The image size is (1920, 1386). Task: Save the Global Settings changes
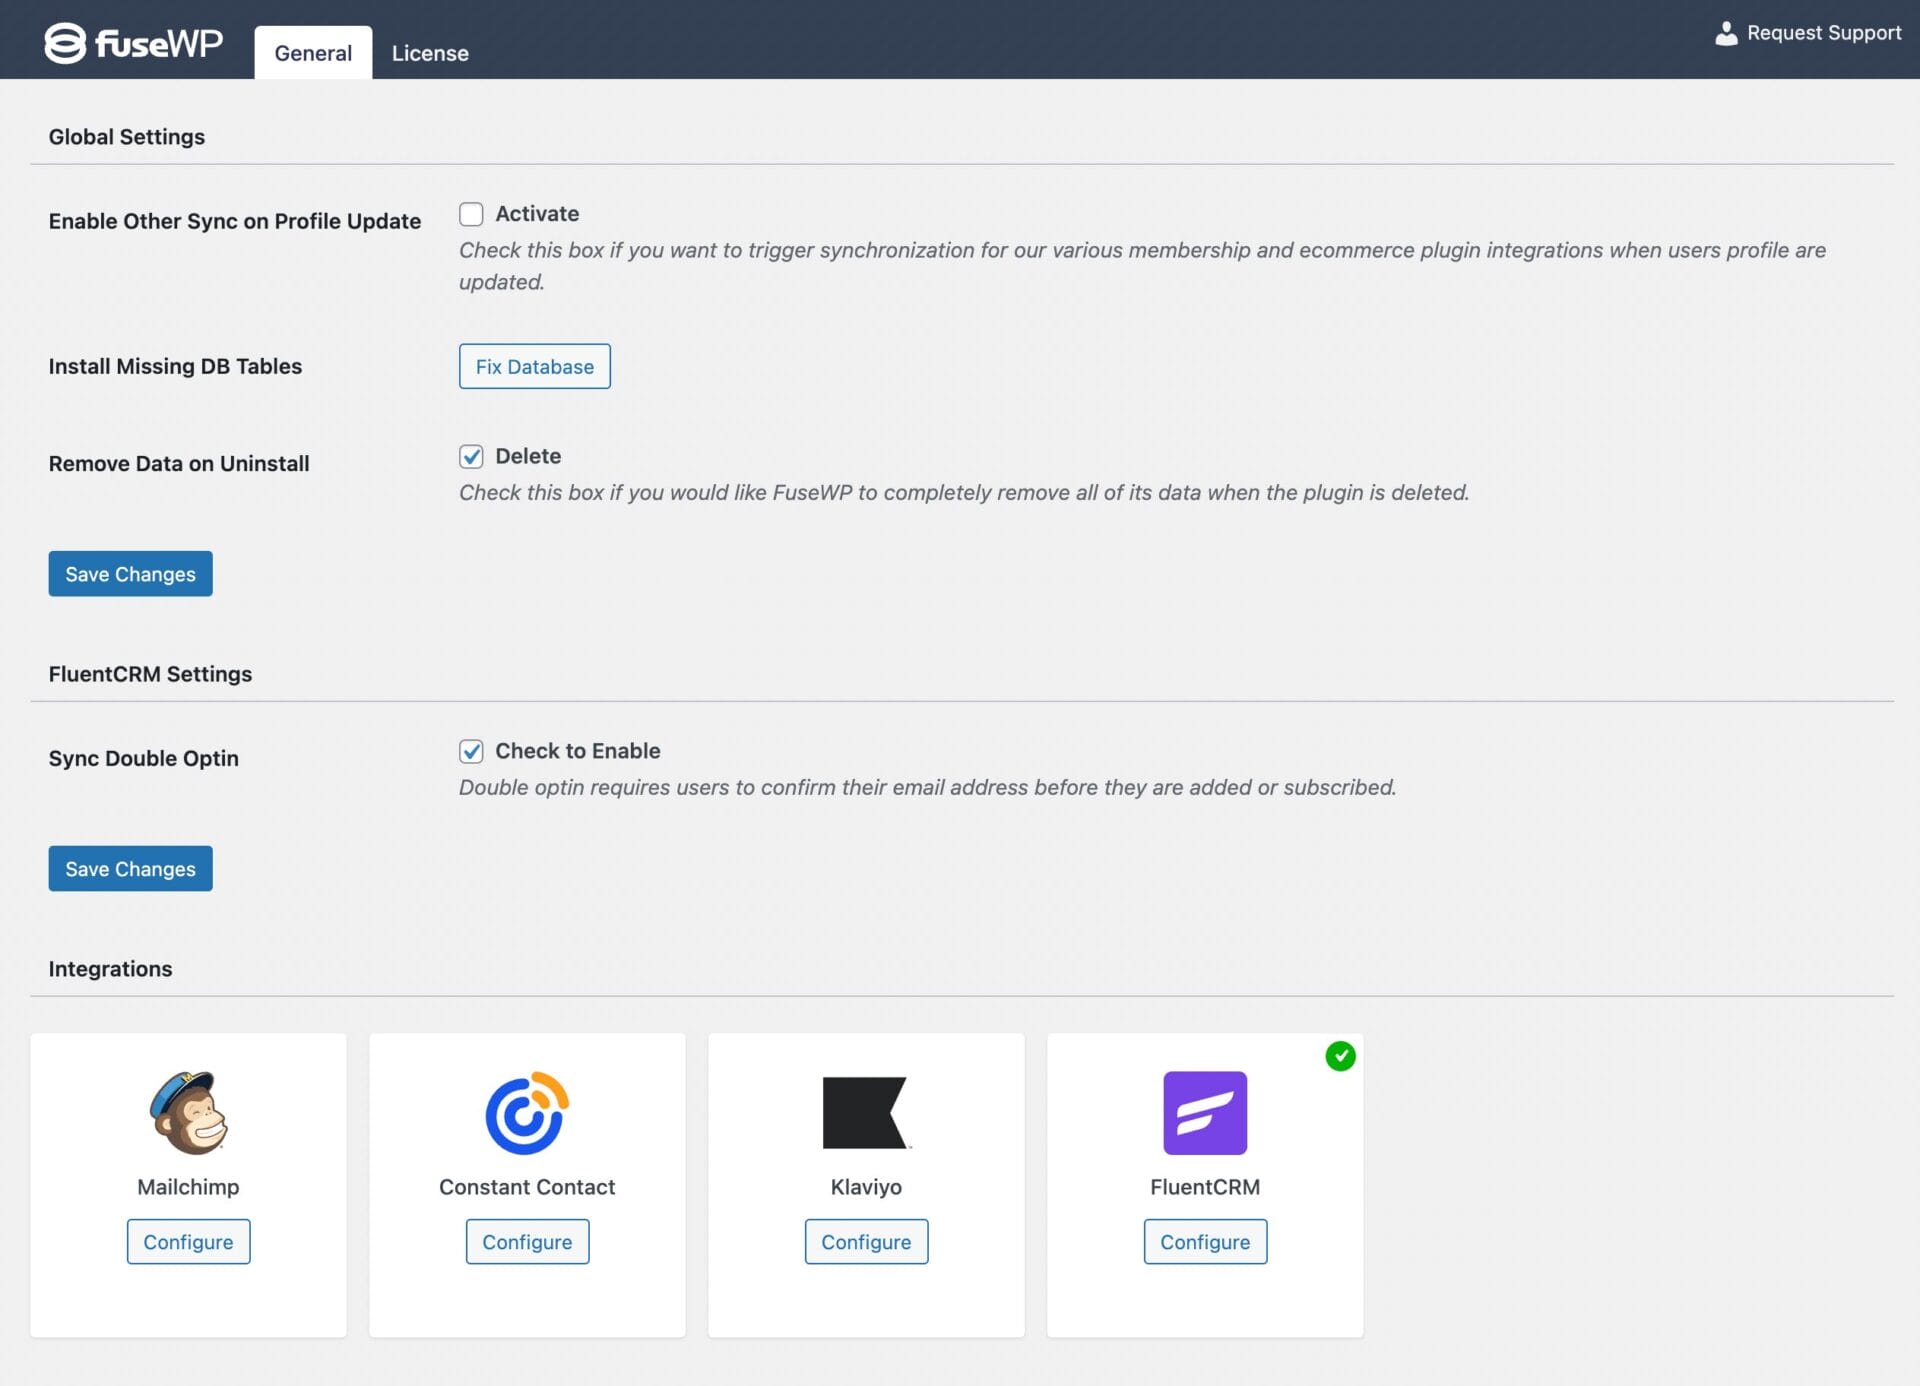tap(130, 573)
